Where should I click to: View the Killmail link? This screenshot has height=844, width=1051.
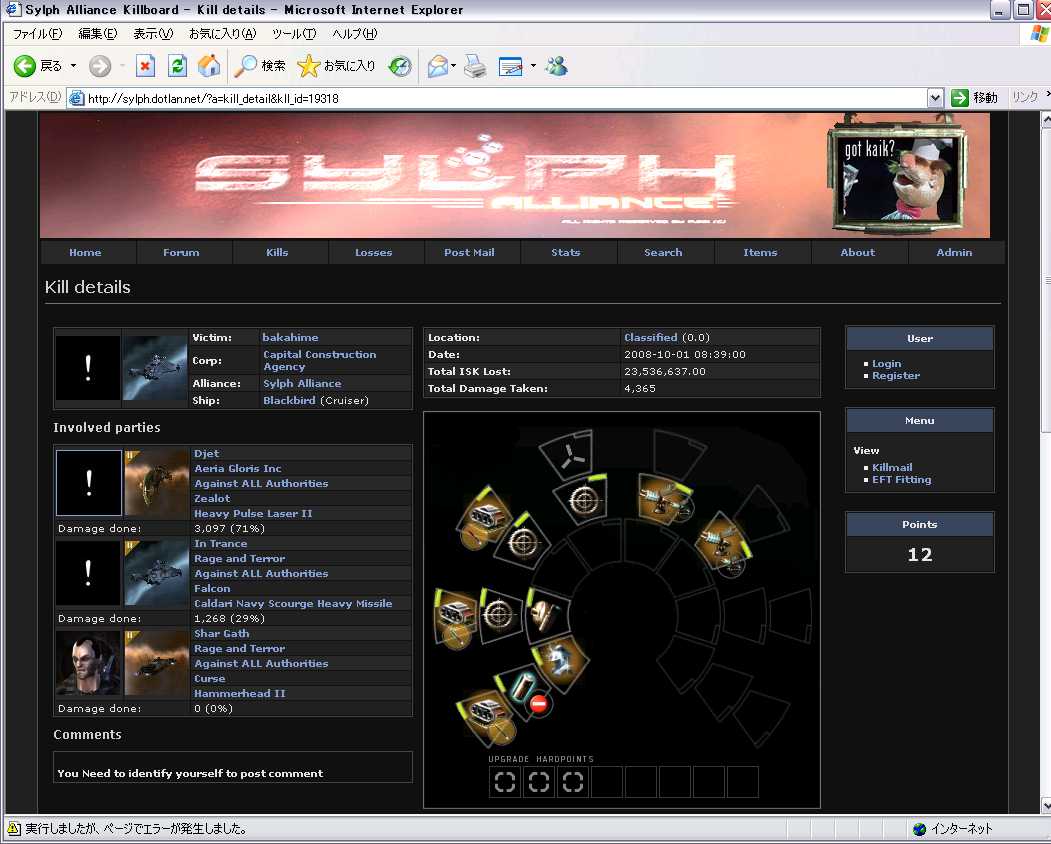(x=892, y=467)
